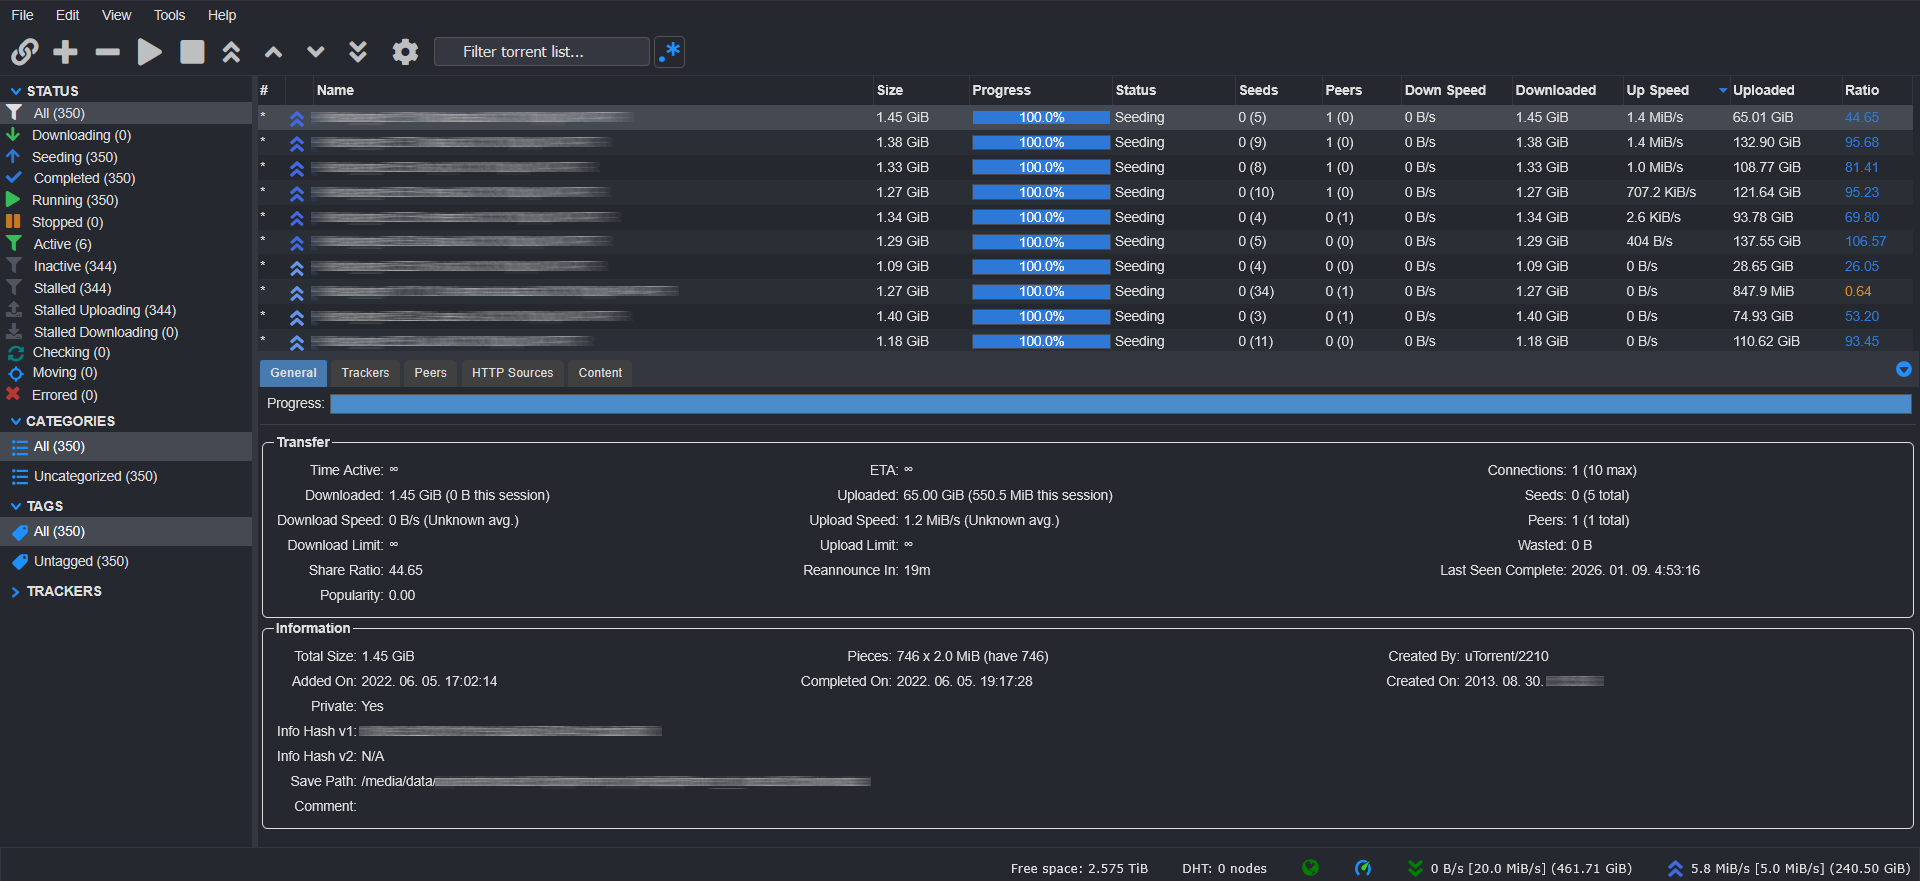
Task: Collapse the CATEGORIES section
Action: pos(15,422)
